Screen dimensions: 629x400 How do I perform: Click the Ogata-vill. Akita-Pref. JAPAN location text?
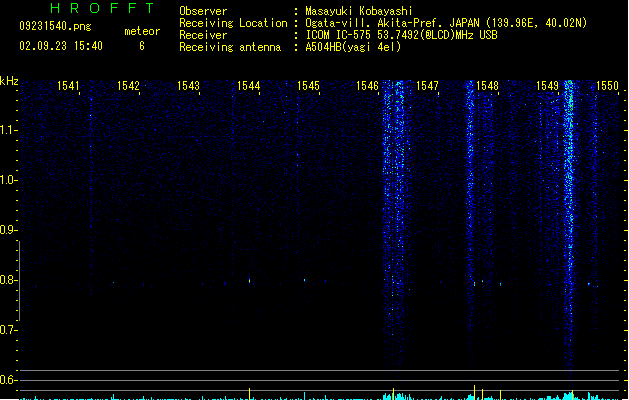(x=446, y=23)
